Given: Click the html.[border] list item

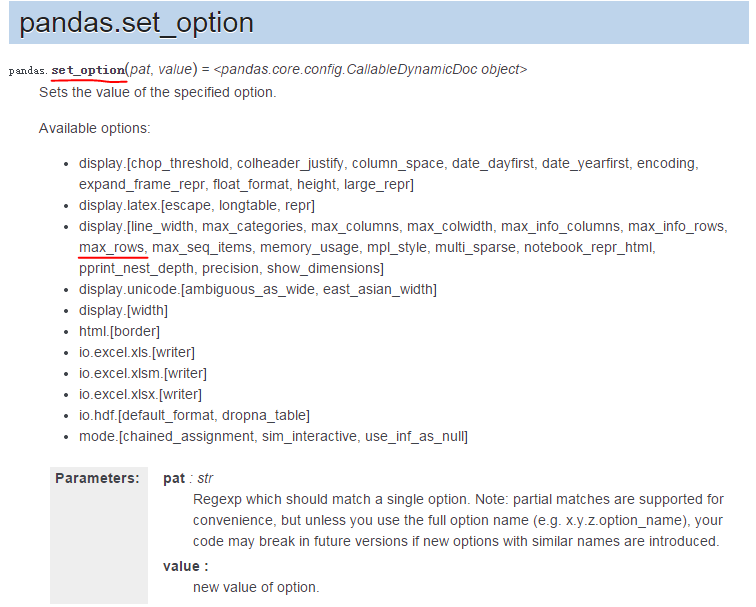Looking at the screenshot, I should click(x=119, y=331).
